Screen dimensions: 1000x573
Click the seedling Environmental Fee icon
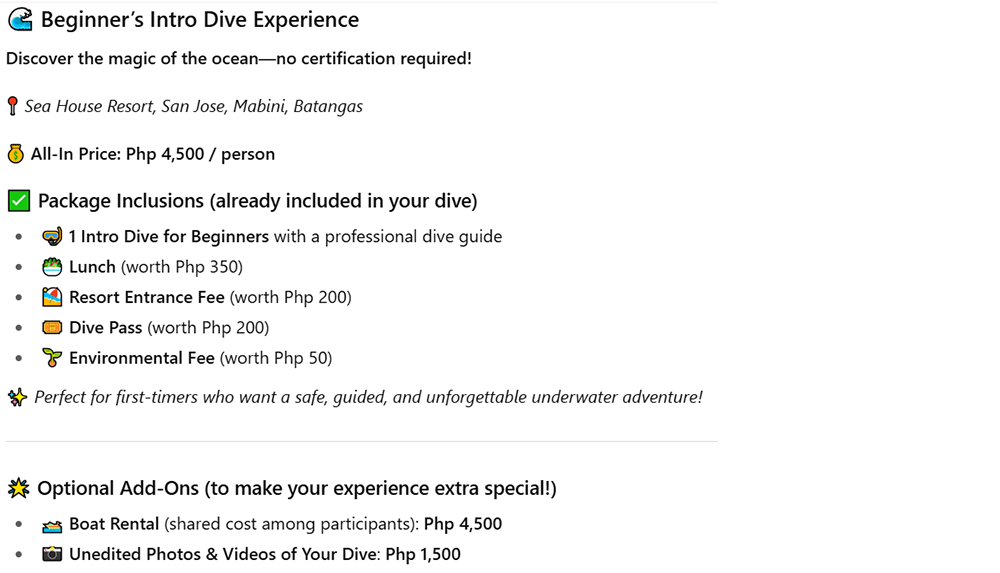52,358
